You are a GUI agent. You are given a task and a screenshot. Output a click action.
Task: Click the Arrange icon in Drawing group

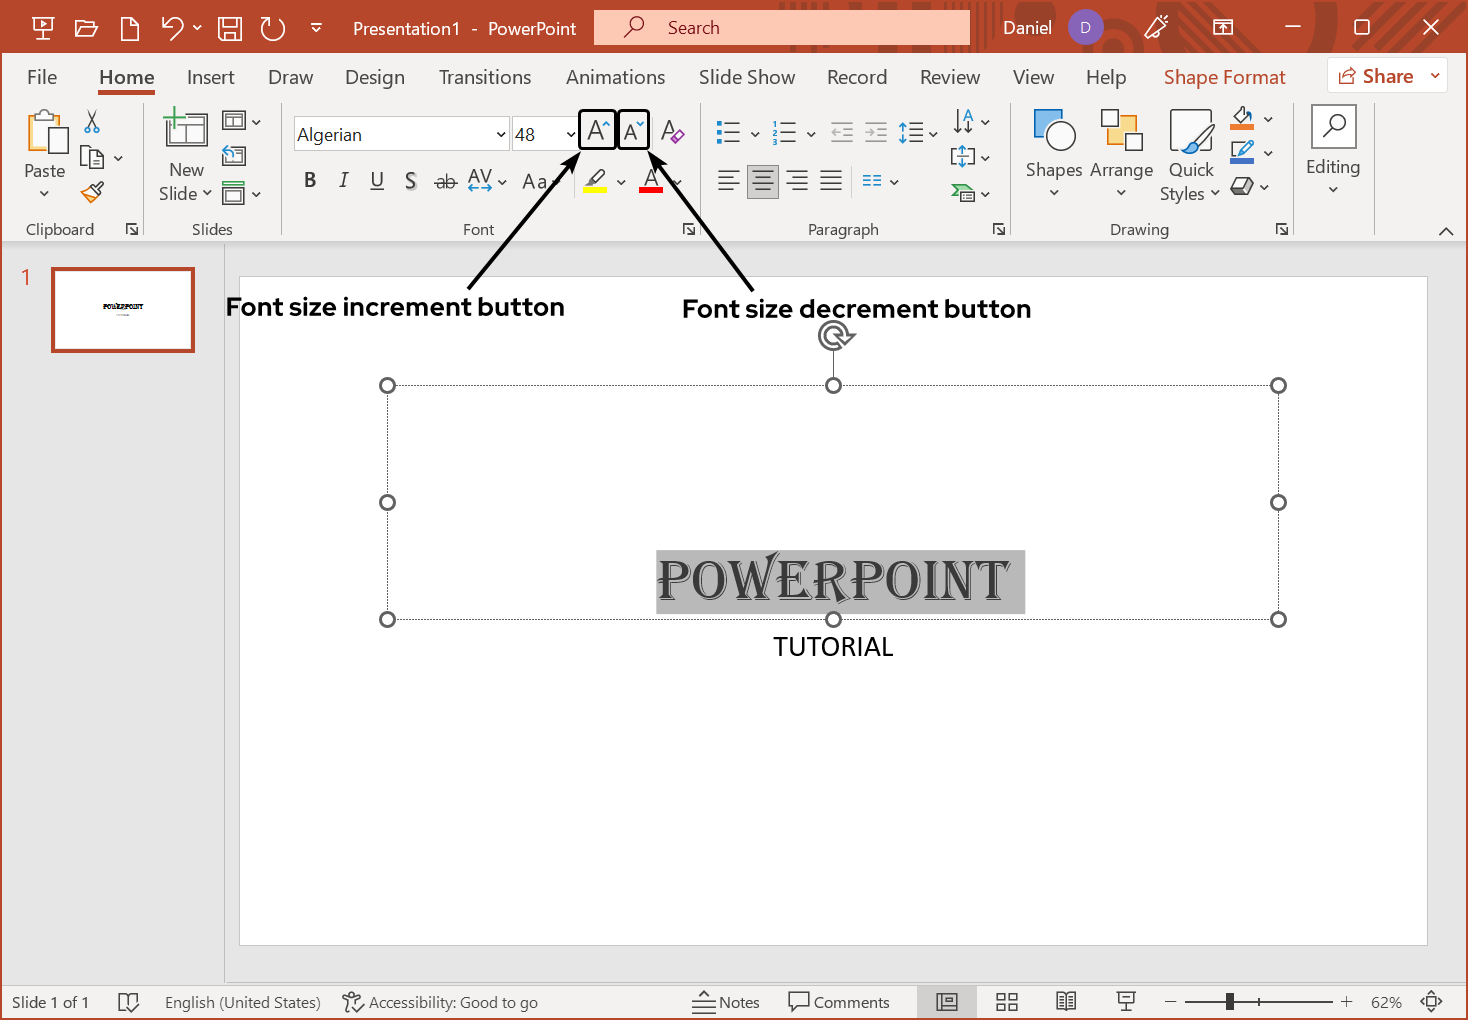coord(1121,152)
